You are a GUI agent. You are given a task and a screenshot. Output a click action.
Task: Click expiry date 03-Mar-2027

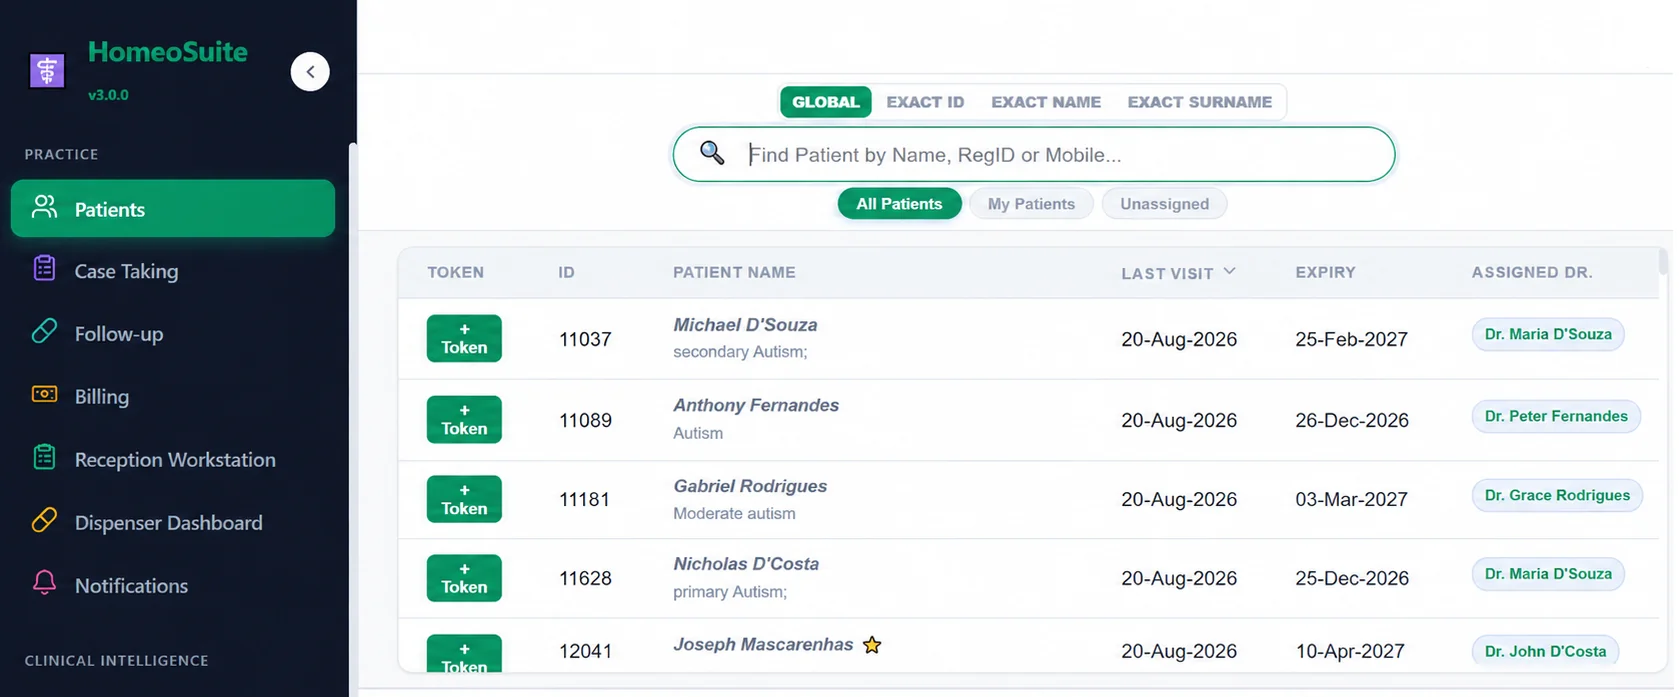(x=1351, y=499)
